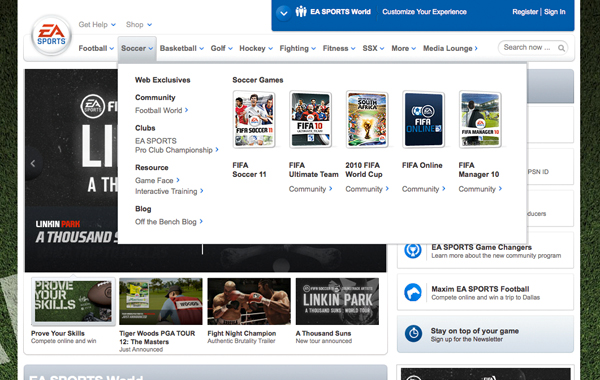Open Maxim EA SPORTS Football title
The image size is (600, 380).
pos(480,289)
